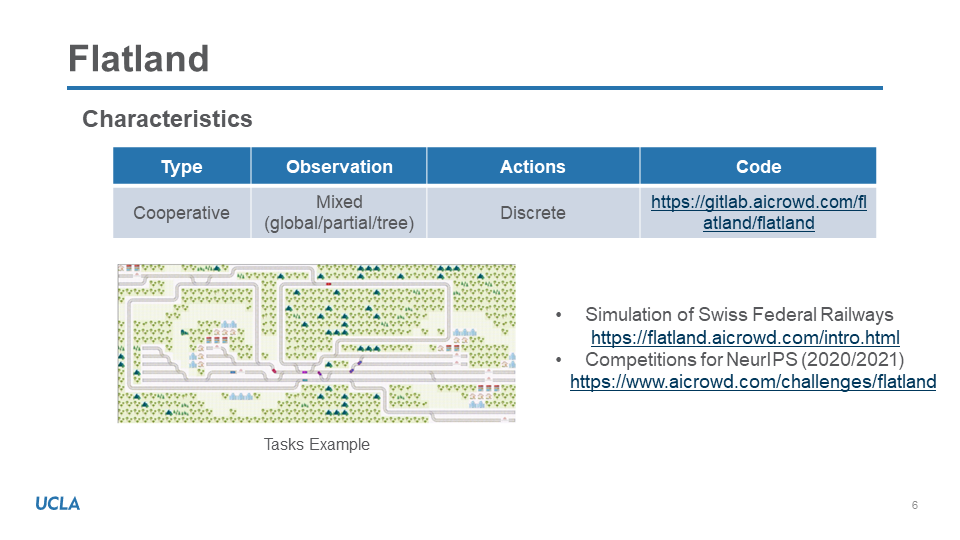Click the "Discrete" table cell

point(532,213)
